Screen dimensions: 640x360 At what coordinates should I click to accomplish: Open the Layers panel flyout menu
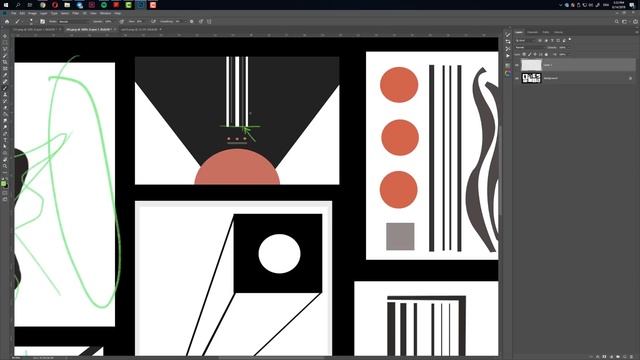(x=637, y=32)
